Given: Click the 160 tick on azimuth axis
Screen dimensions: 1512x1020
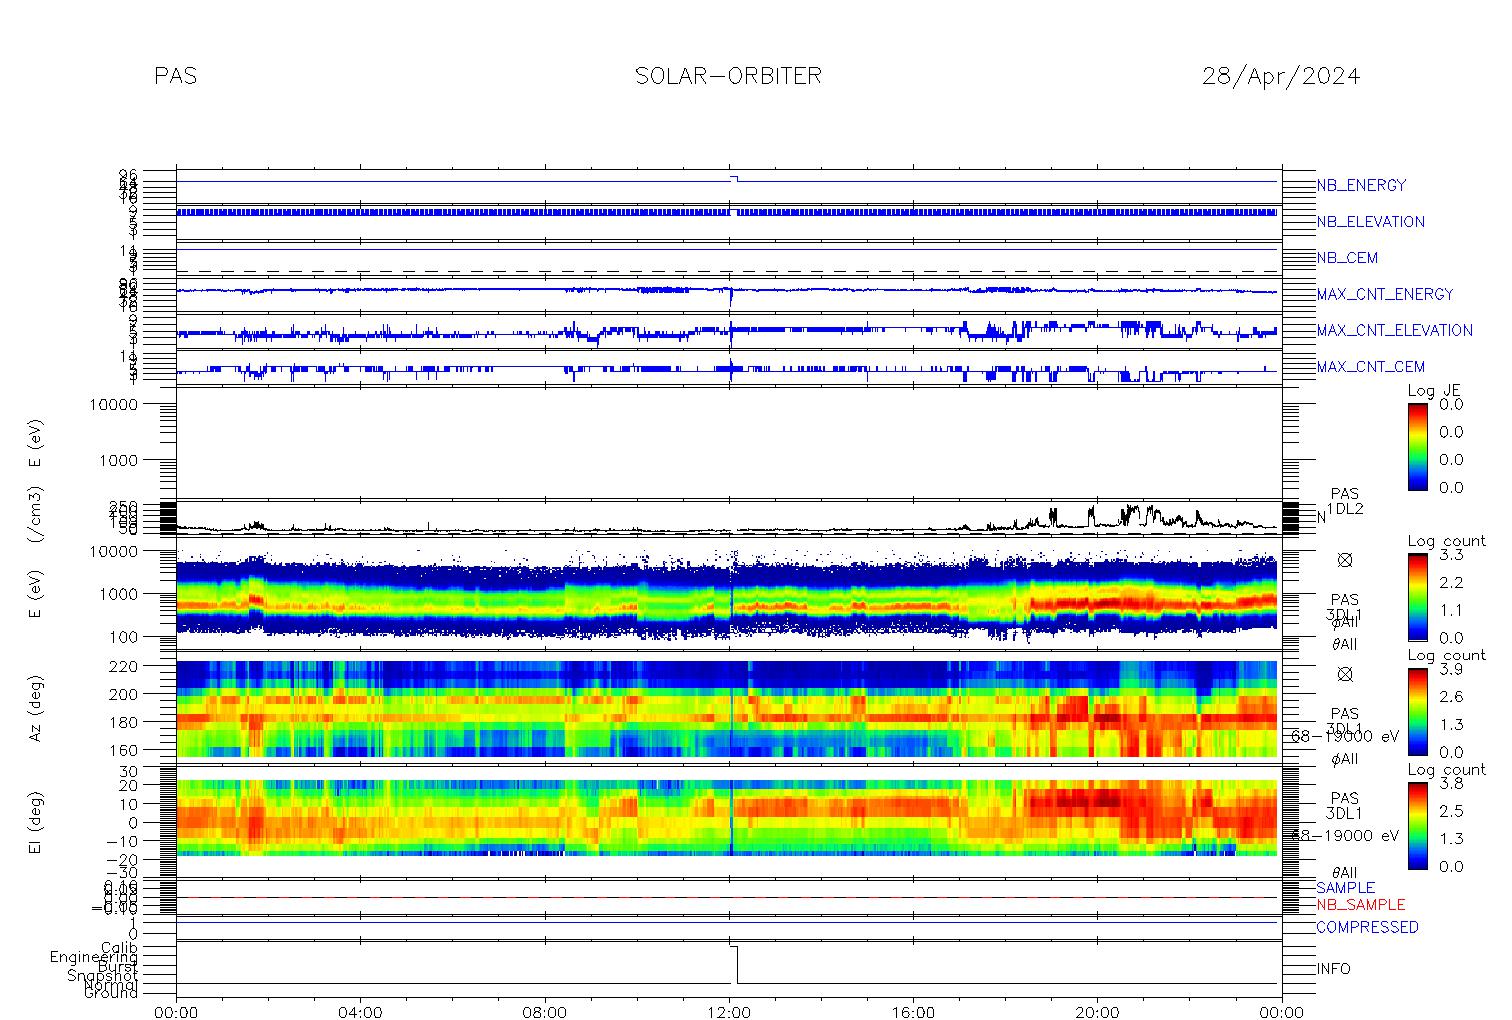Looking at the screenshot, I should [x=152, y=749].
